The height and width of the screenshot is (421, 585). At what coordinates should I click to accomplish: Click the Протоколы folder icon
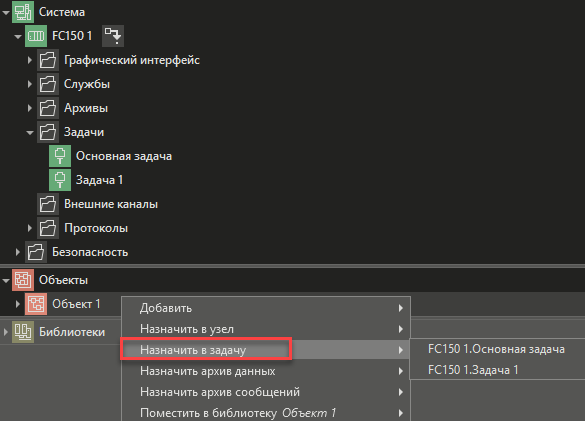[48, 228]
